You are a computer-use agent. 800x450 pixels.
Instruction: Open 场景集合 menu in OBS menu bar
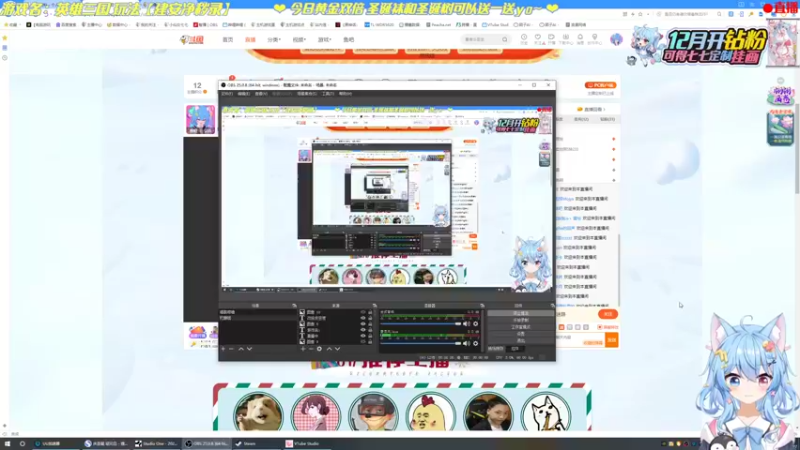pyautogui.click(x=307, y=94)
